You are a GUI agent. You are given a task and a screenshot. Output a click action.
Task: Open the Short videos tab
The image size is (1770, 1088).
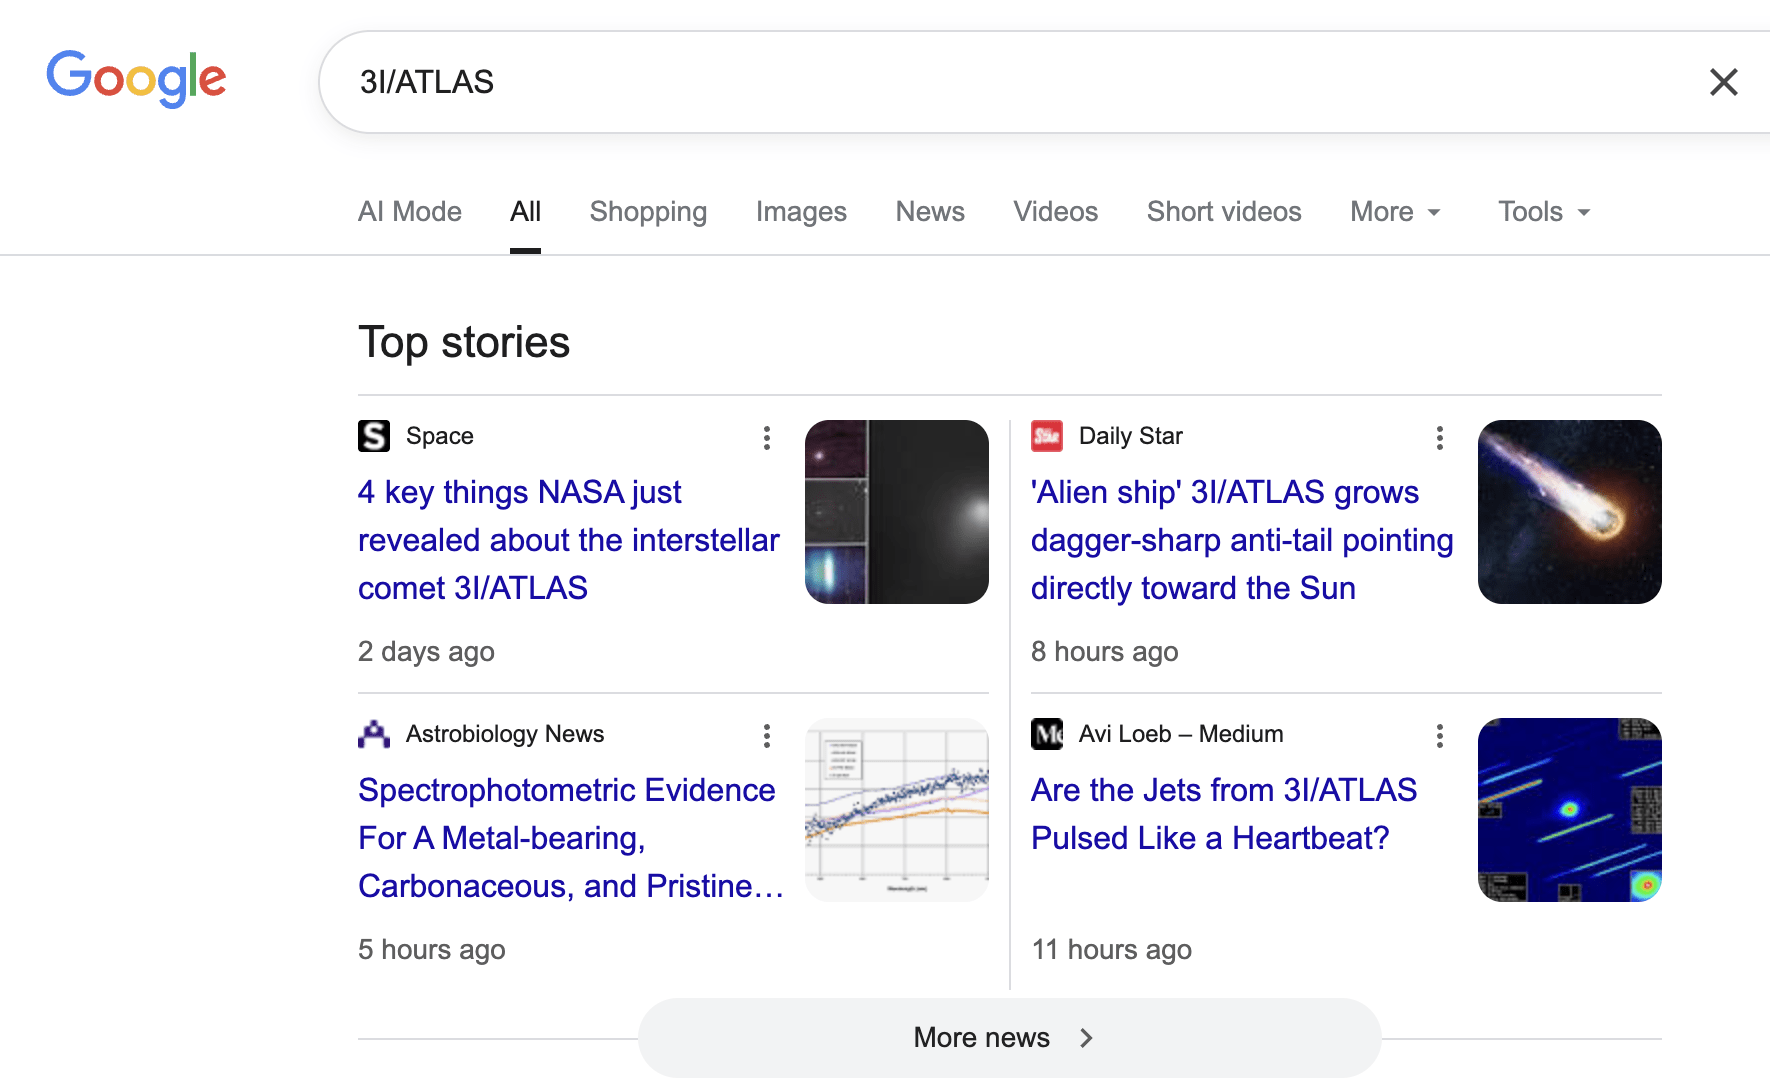click(x=1224, y=212)
